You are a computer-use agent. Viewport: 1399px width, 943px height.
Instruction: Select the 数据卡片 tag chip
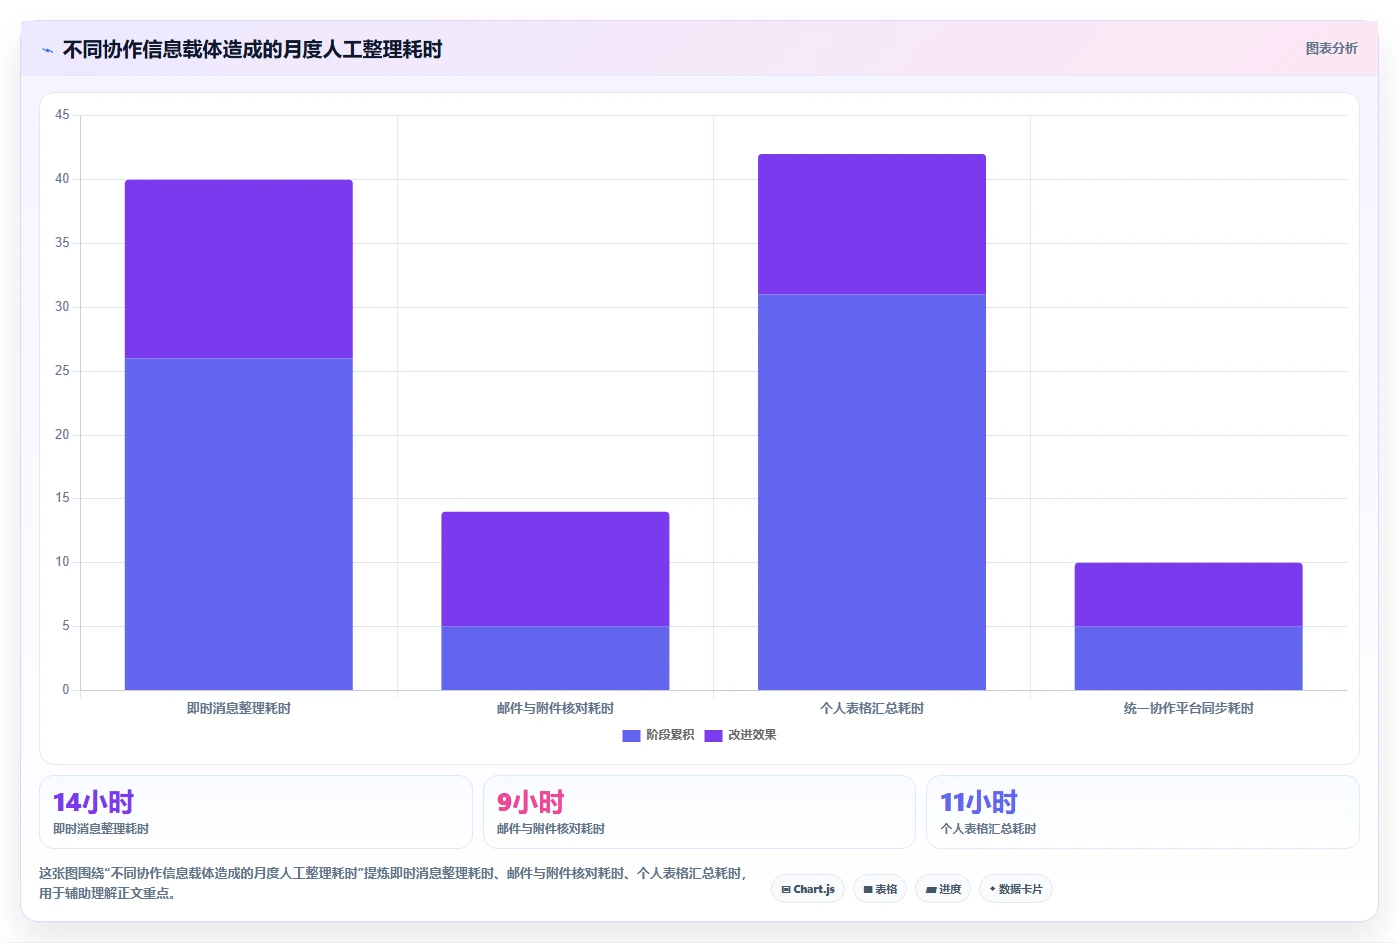[x=1016, y=889]
